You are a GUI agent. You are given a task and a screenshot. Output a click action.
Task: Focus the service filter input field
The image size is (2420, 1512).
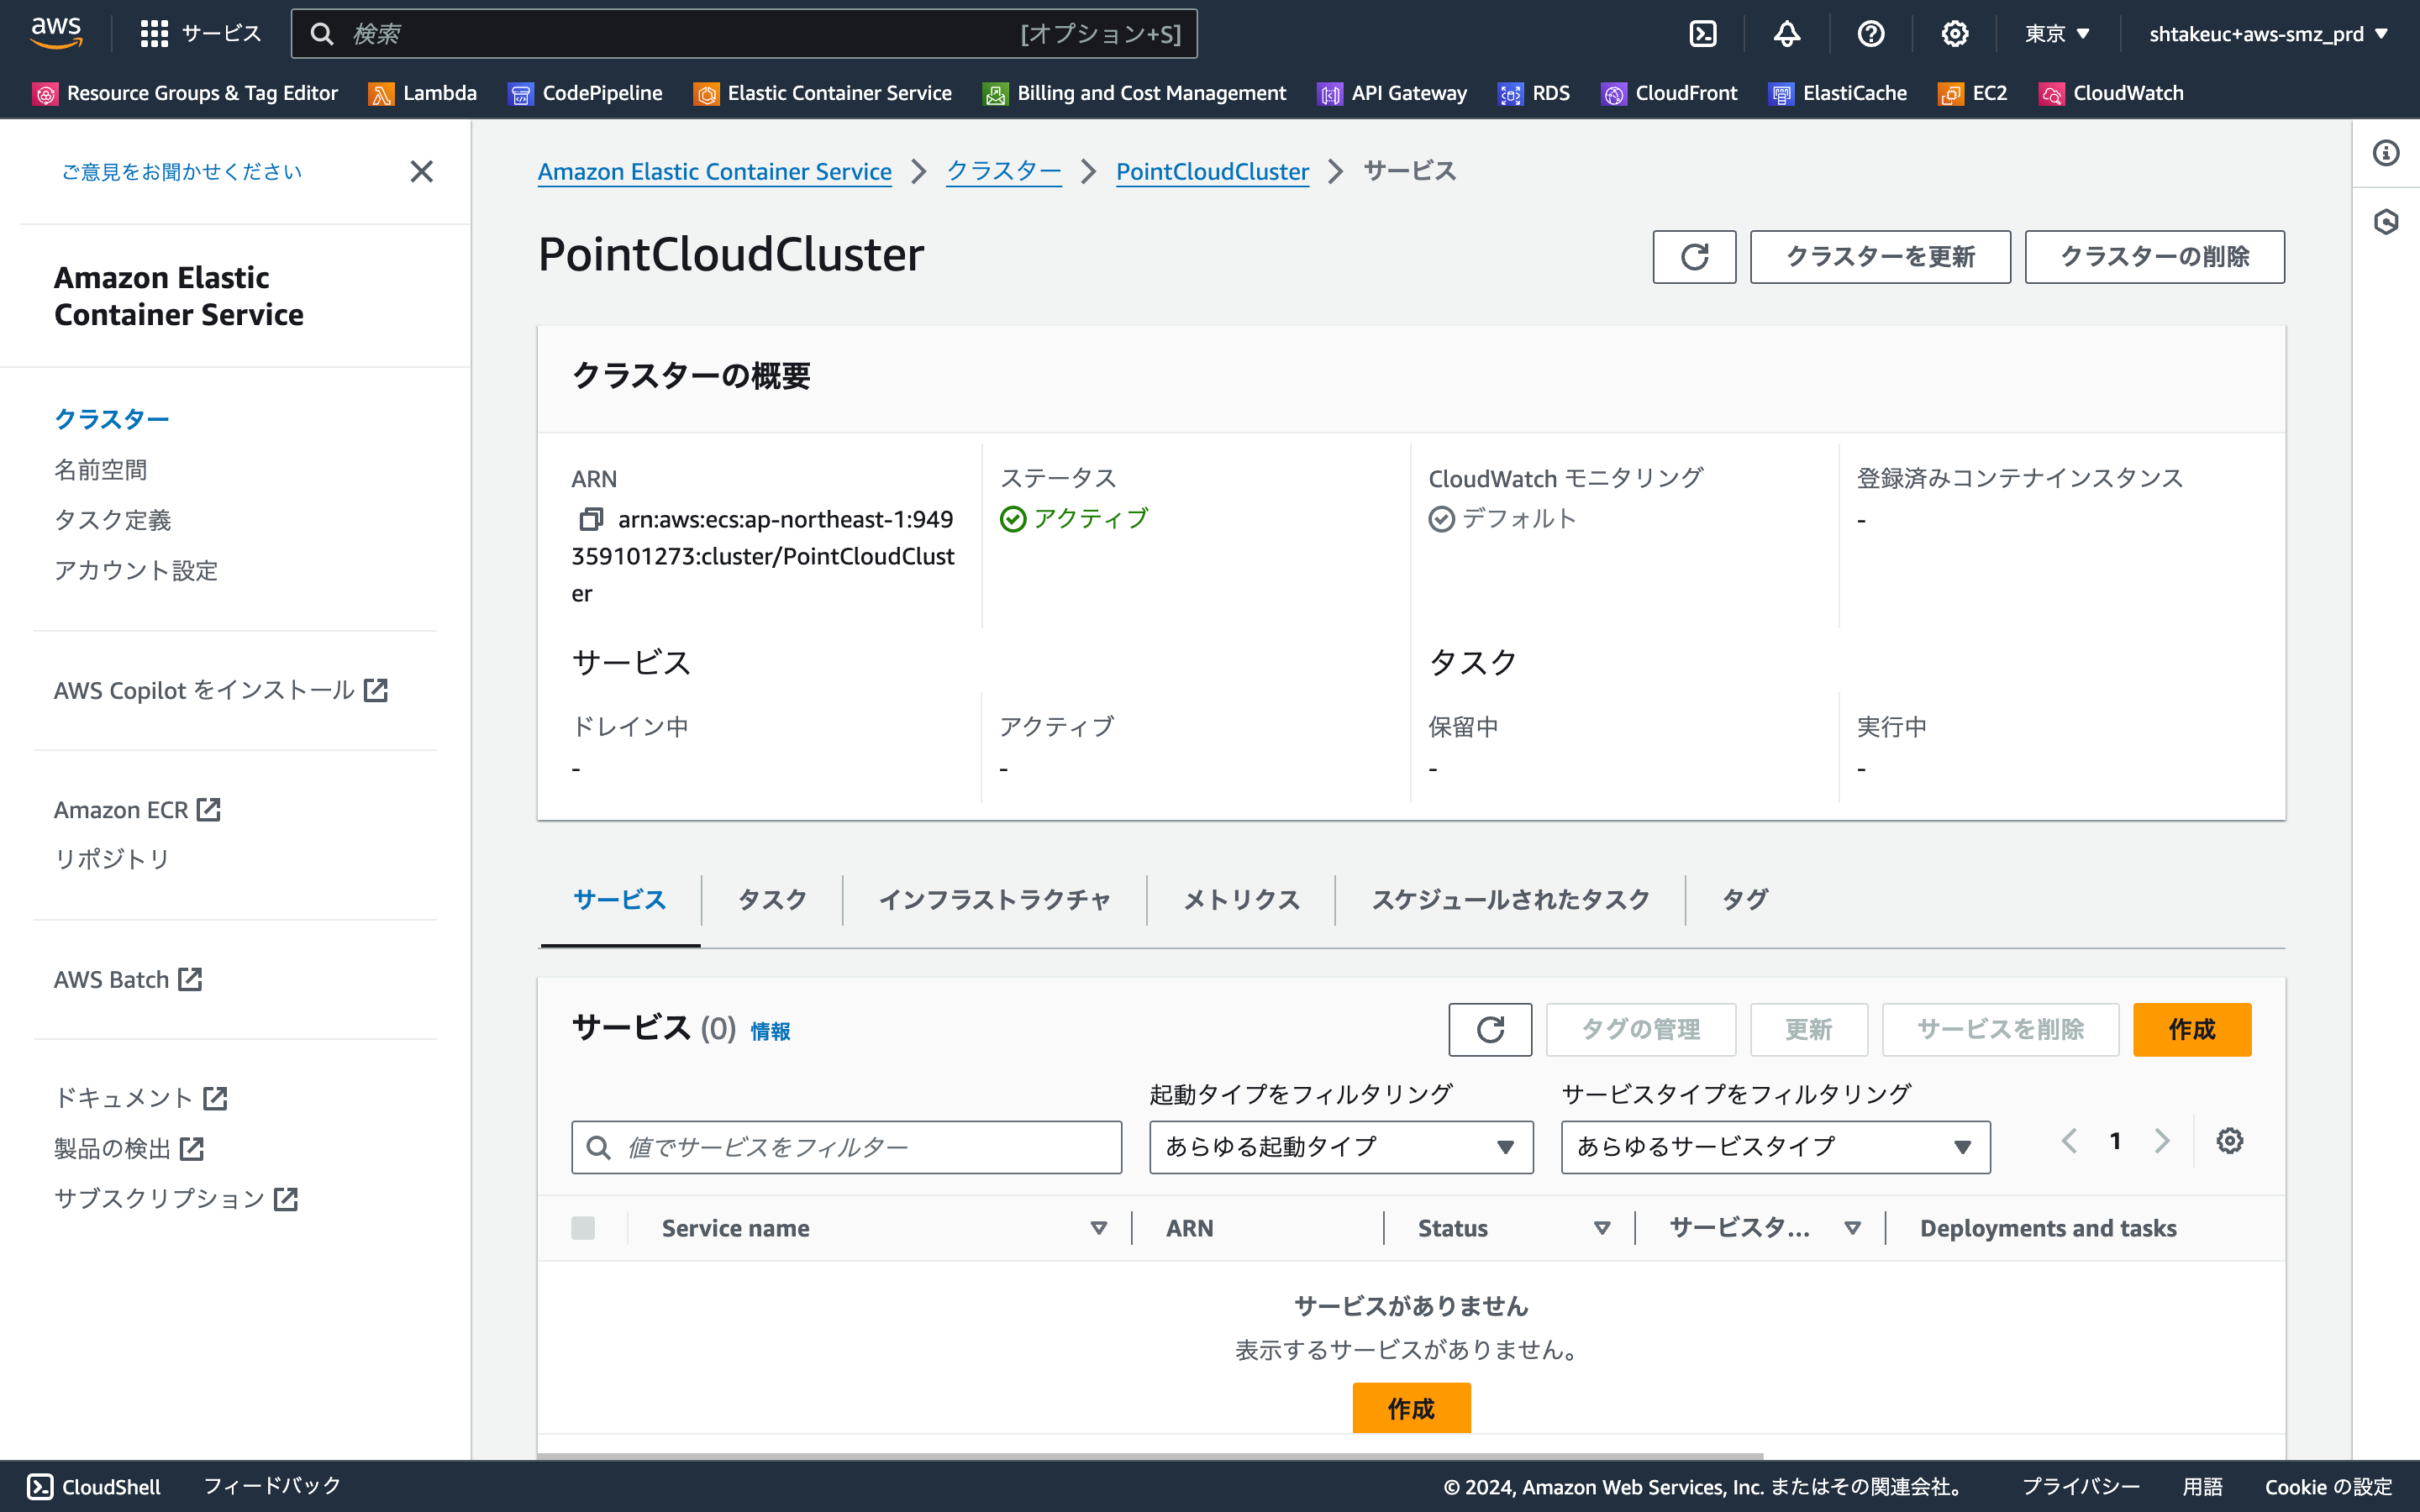846,1147
